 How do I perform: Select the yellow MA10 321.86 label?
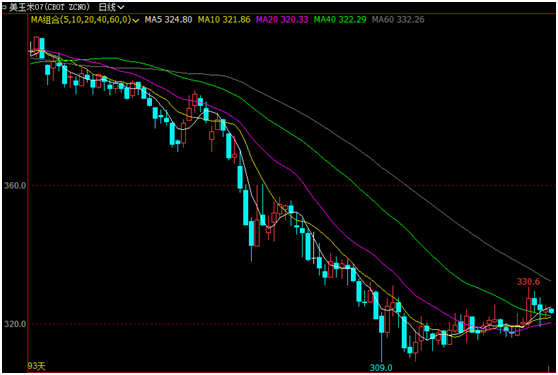(x=224, y=20)
